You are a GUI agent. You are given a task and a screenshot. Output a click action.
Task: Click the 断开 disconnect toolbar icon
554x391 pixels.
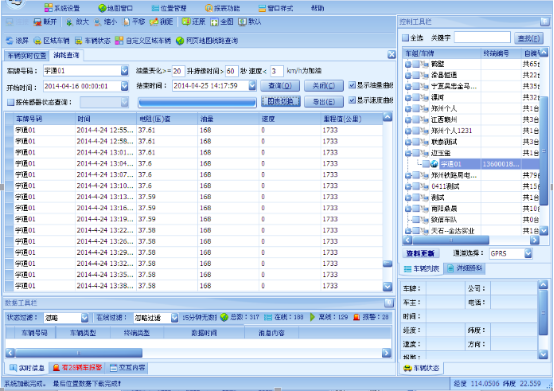click(x=37, y=22)
